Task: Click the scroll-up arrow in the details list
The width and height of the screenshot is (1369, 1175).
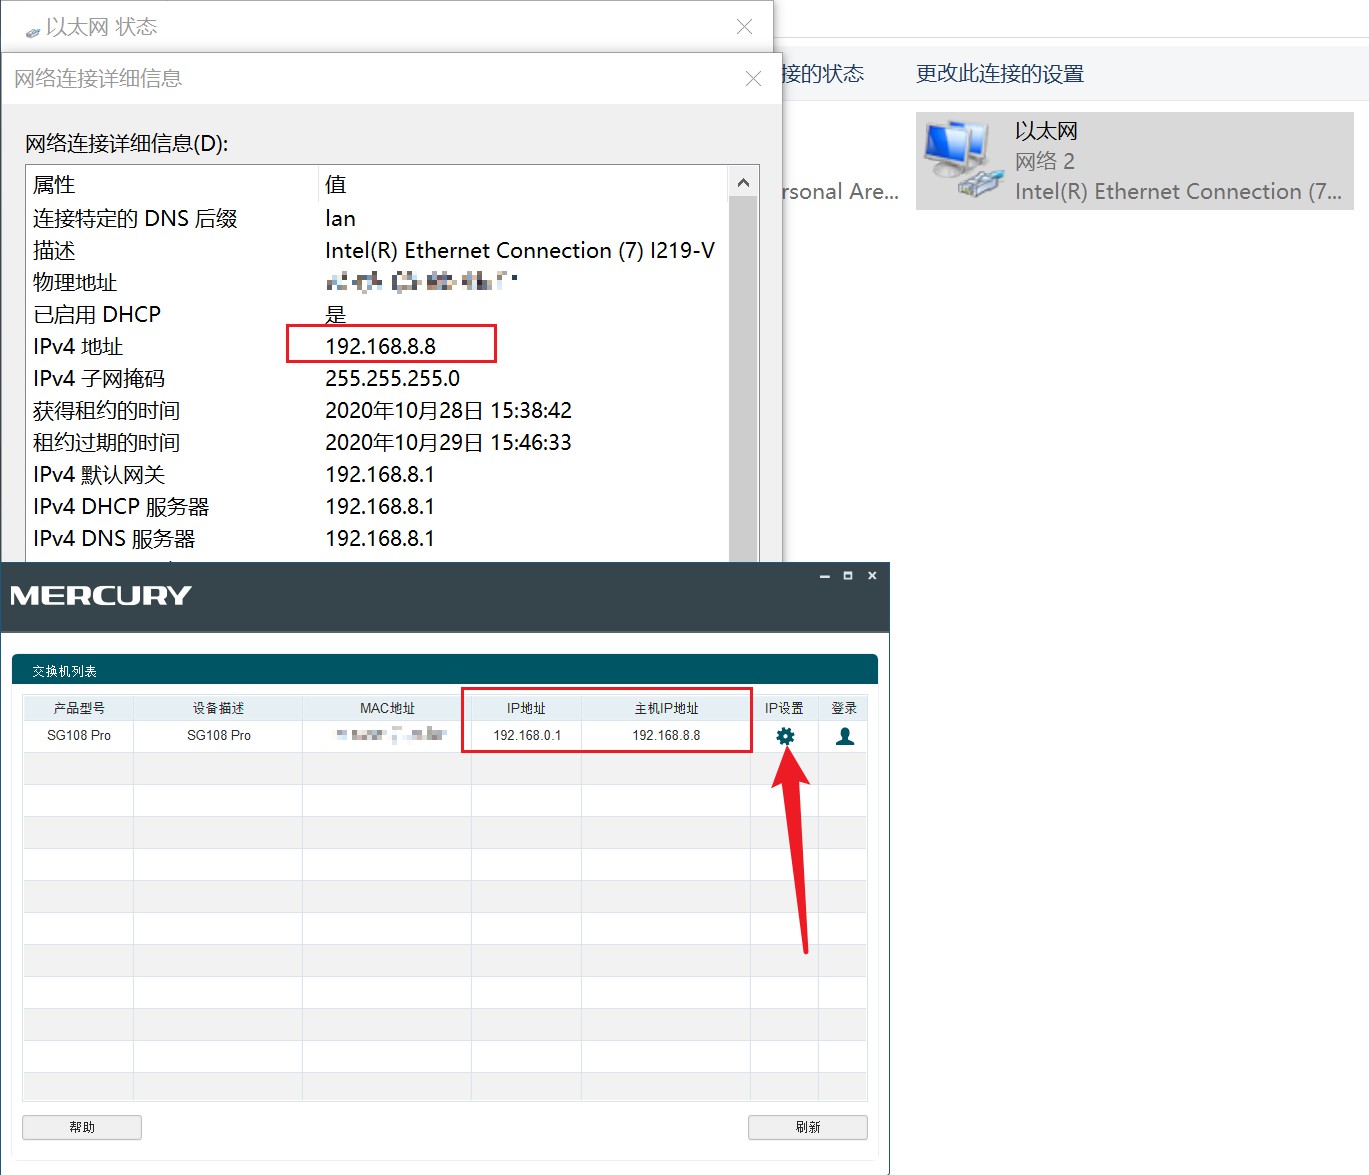Action: pos(743,182)
